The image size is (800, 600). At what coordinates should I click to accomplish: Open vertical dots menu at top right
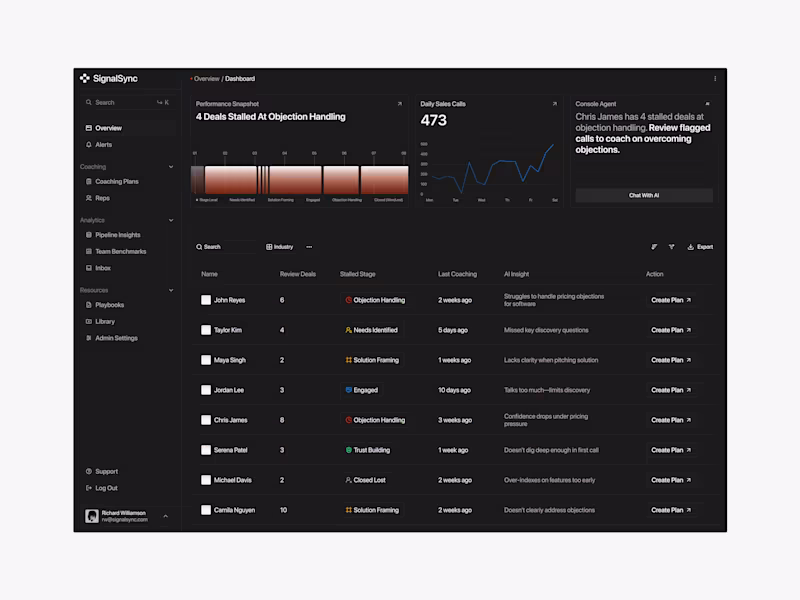[x=715, y=79]
